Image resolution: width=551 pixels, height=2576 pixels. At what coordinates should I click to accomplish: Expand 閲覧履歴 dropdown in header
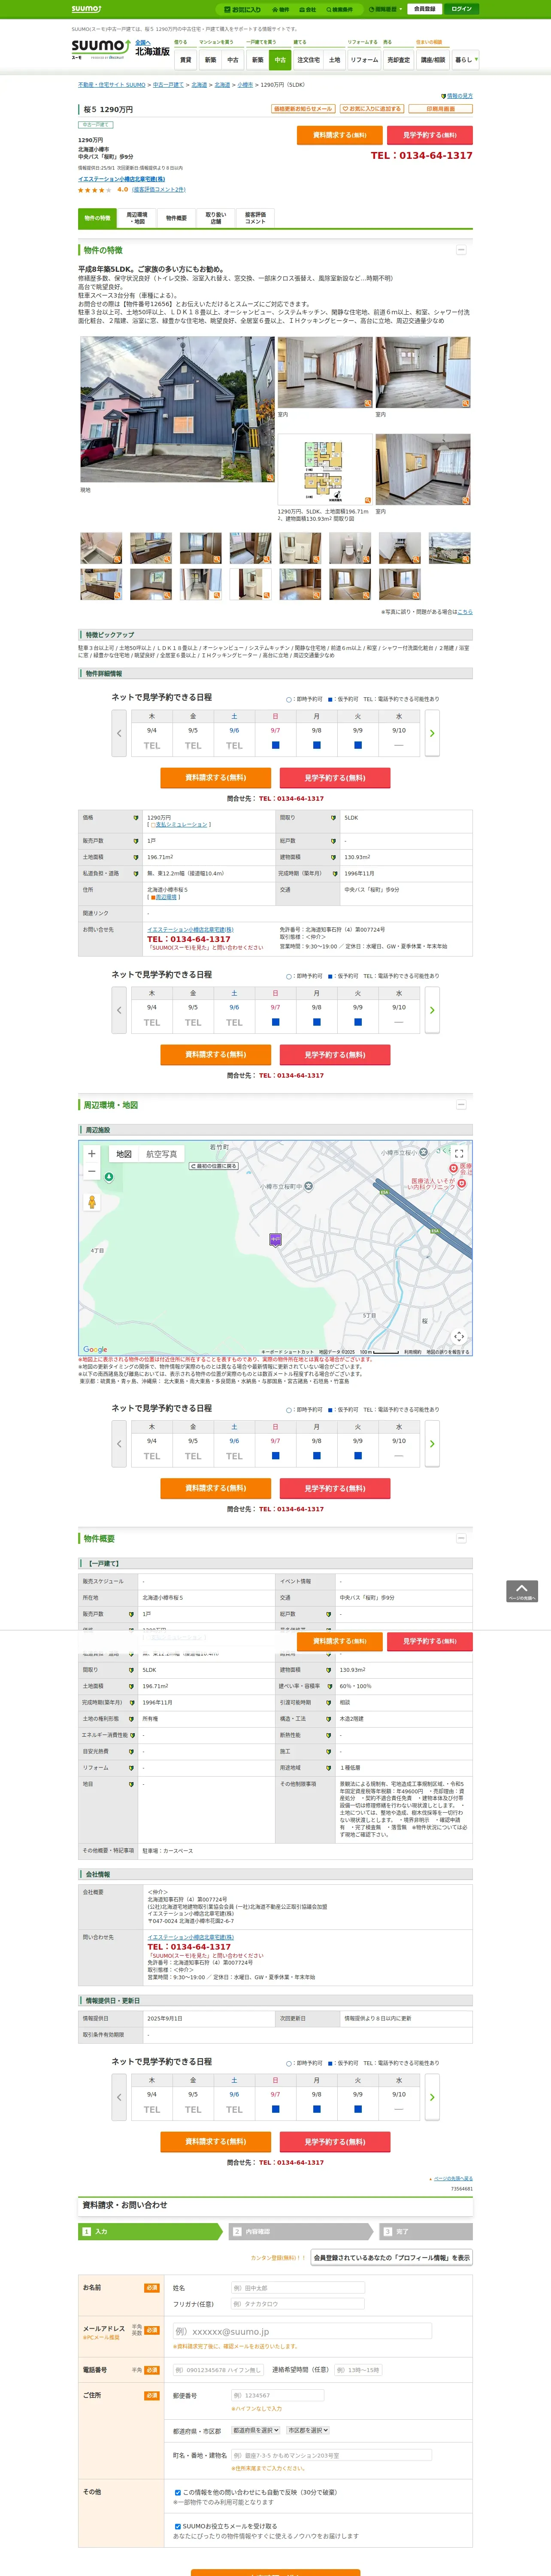385,9
